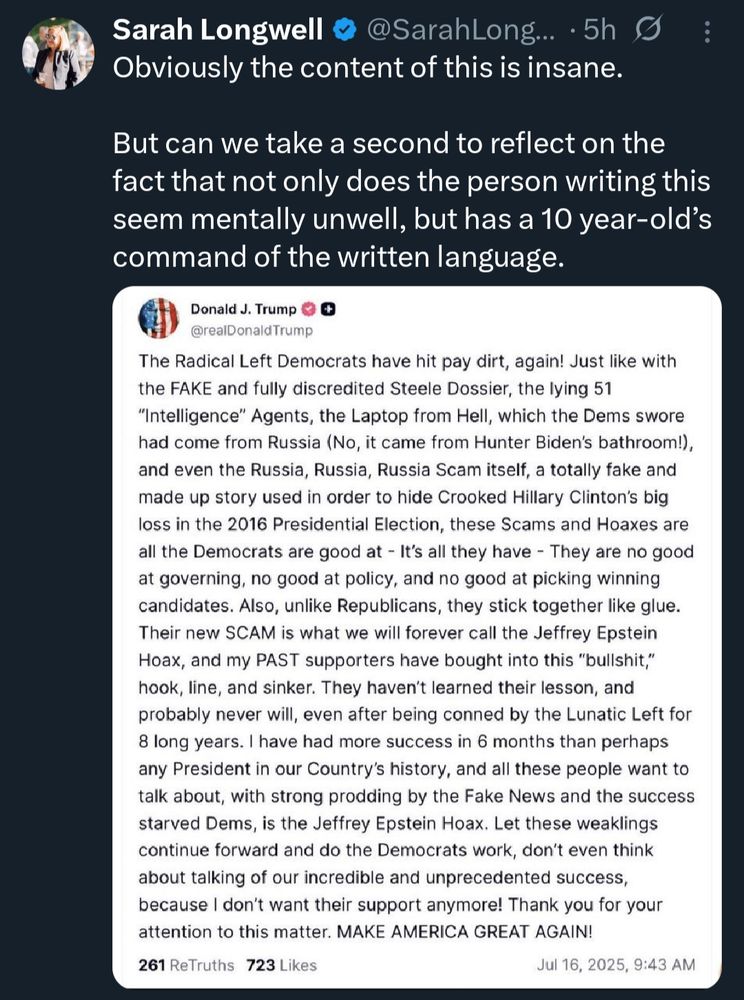Click the line containing 'Jeffrey Epstein Hoax, and my PAST supporters'
The height and width of the screenshot is (1000, 744).
click(x=398, y=660)
